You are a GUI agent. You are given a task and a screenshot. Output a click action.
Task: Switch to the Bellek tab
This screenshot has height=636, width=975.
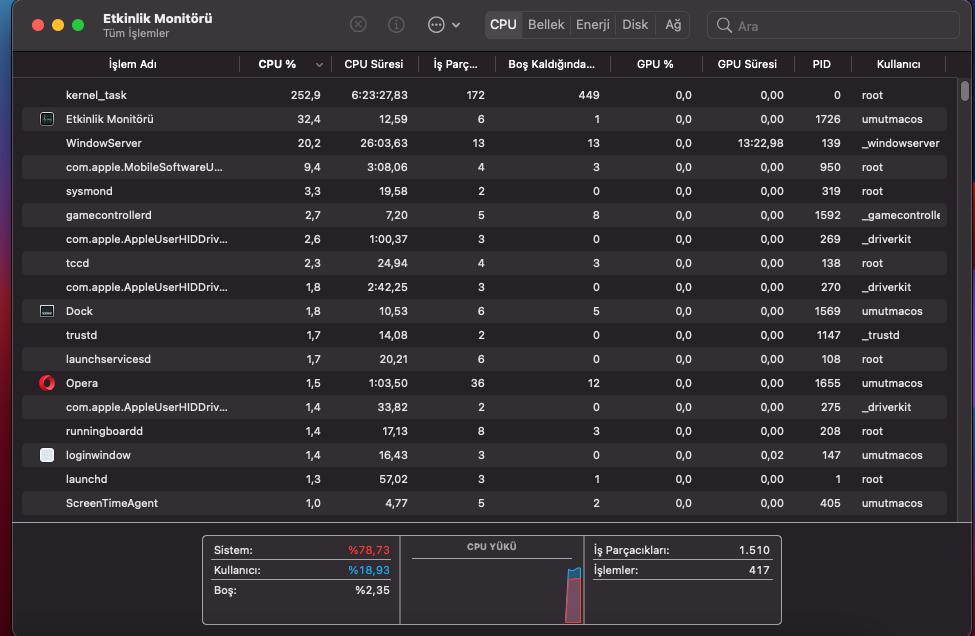[546, 25]
